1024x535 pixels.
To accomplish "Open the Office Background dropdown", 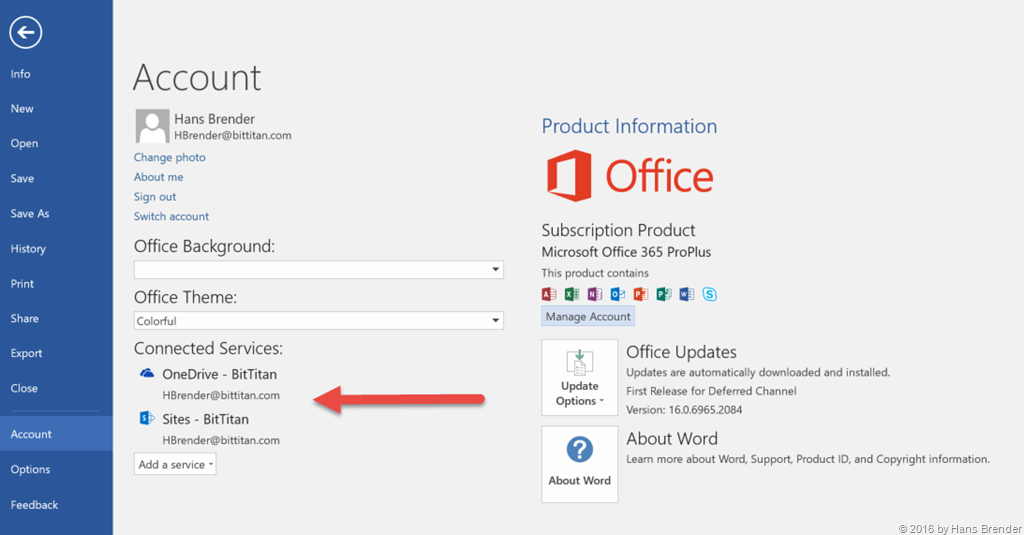I will click(495, 270).
